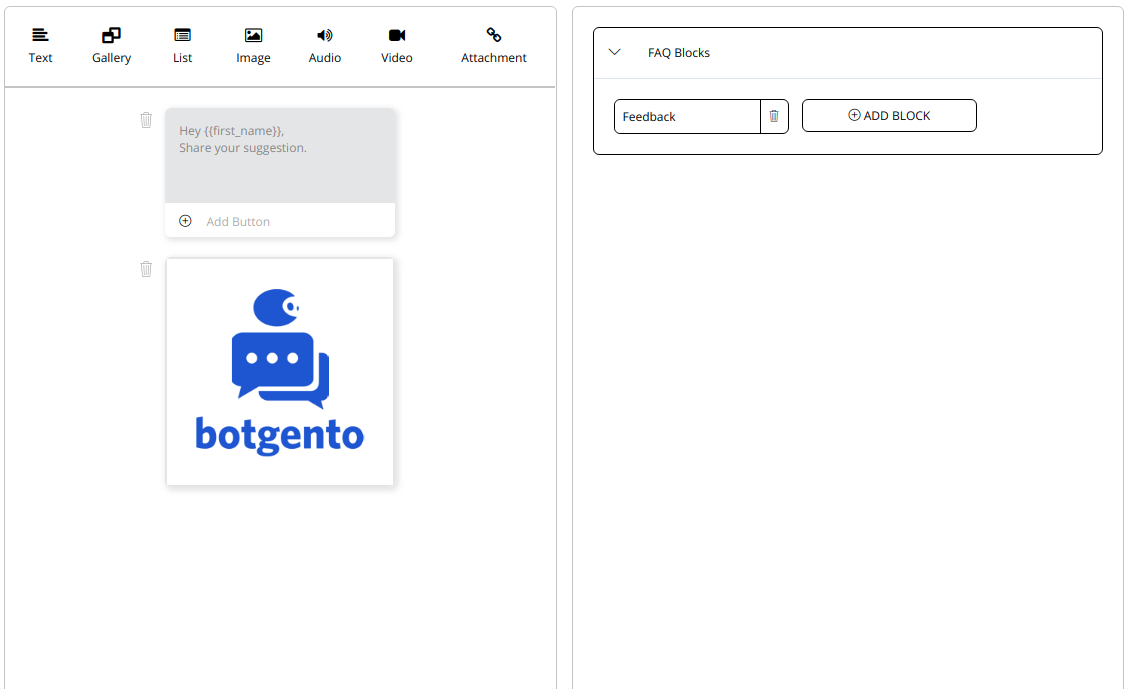Select the botgento logo image
The image size is (1127, 689).
click(x=280, y=372)
